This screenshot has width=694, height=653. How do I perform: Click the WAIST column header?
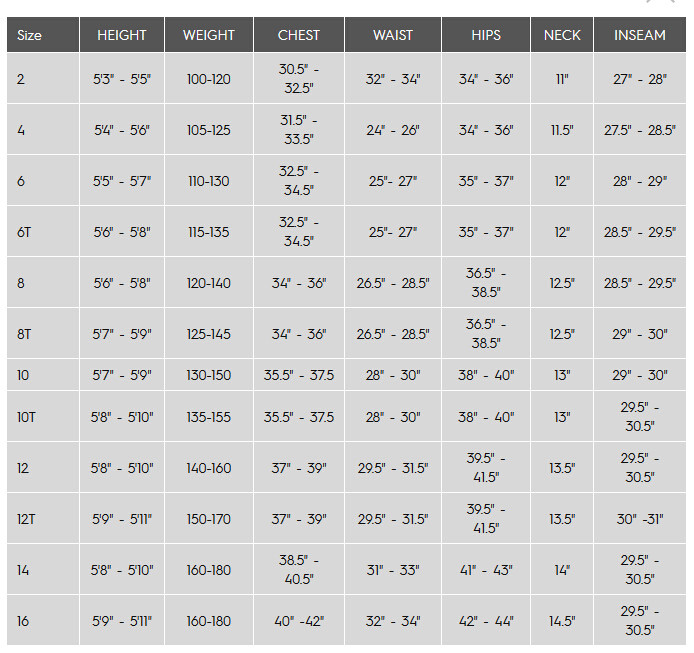(x=393, y=35)
